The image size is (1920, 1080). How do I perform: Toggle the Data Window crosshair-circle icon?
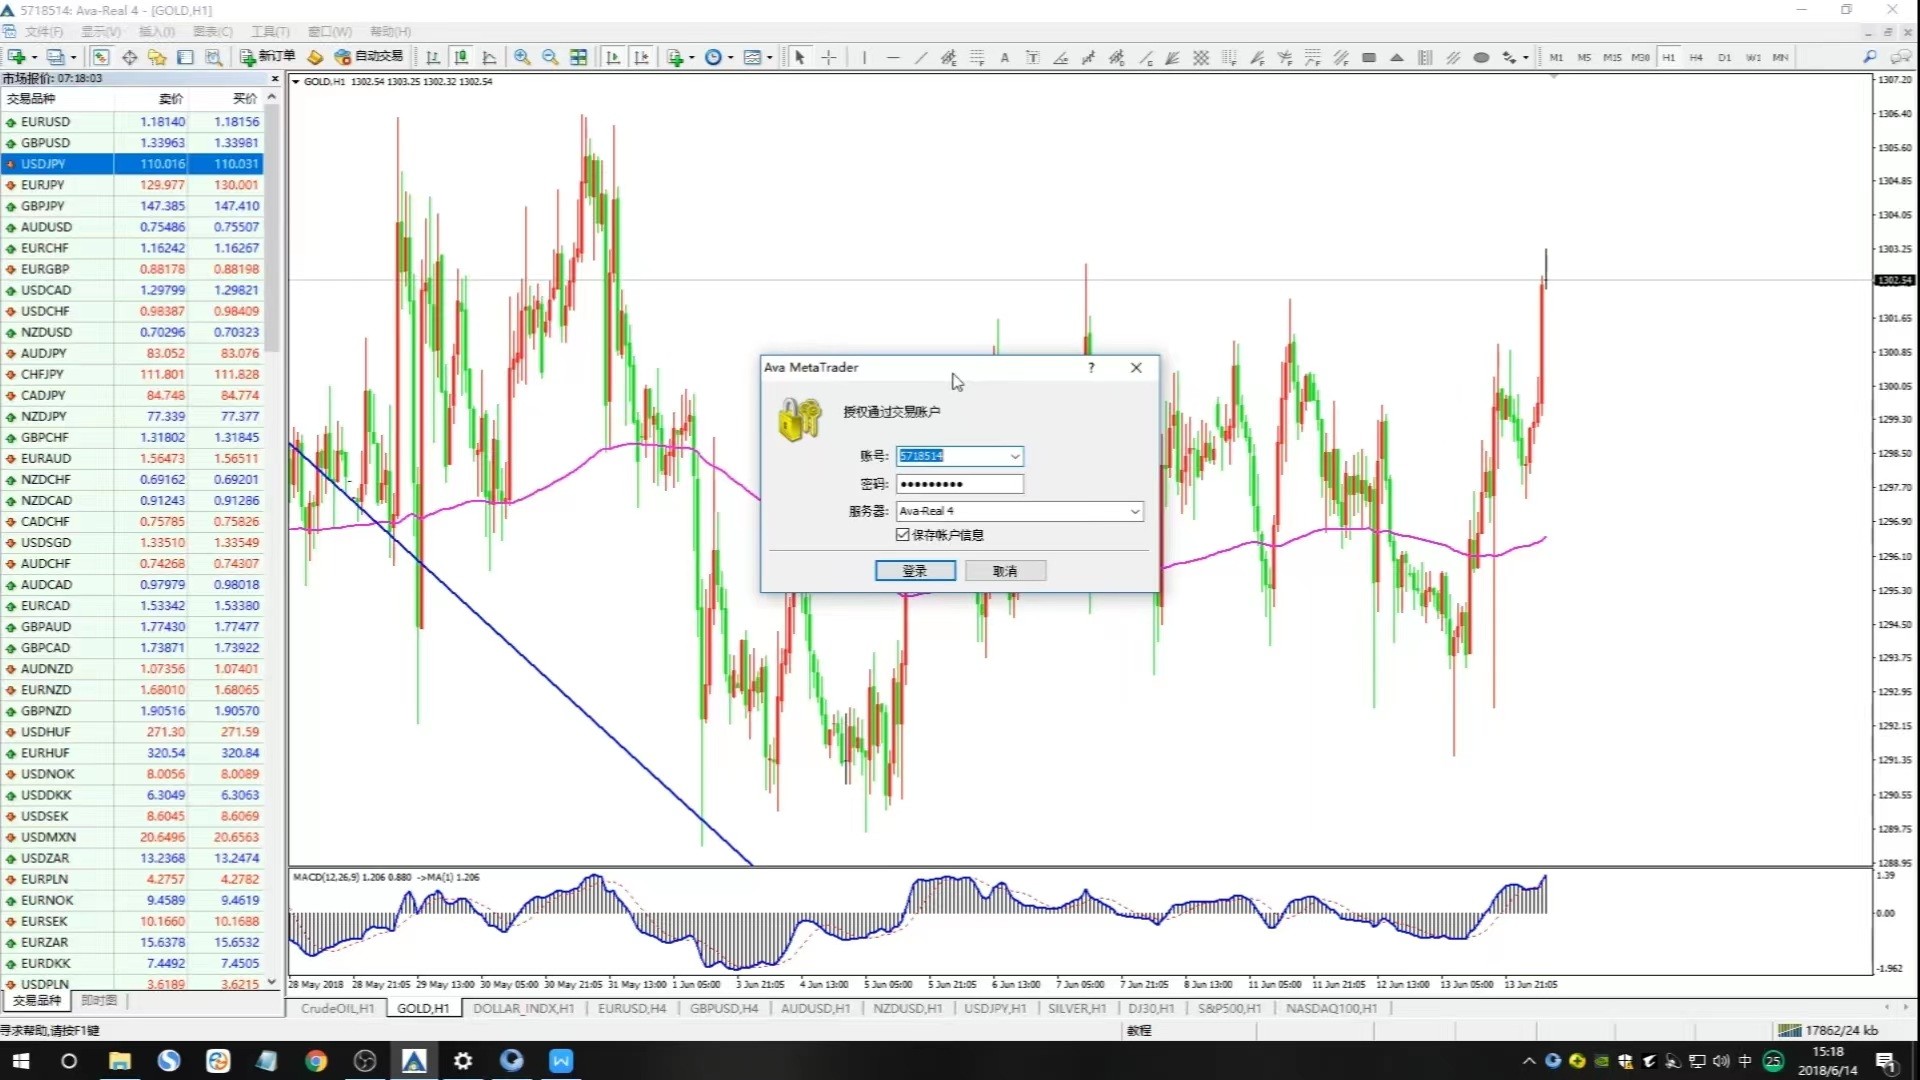coord(129,57)
